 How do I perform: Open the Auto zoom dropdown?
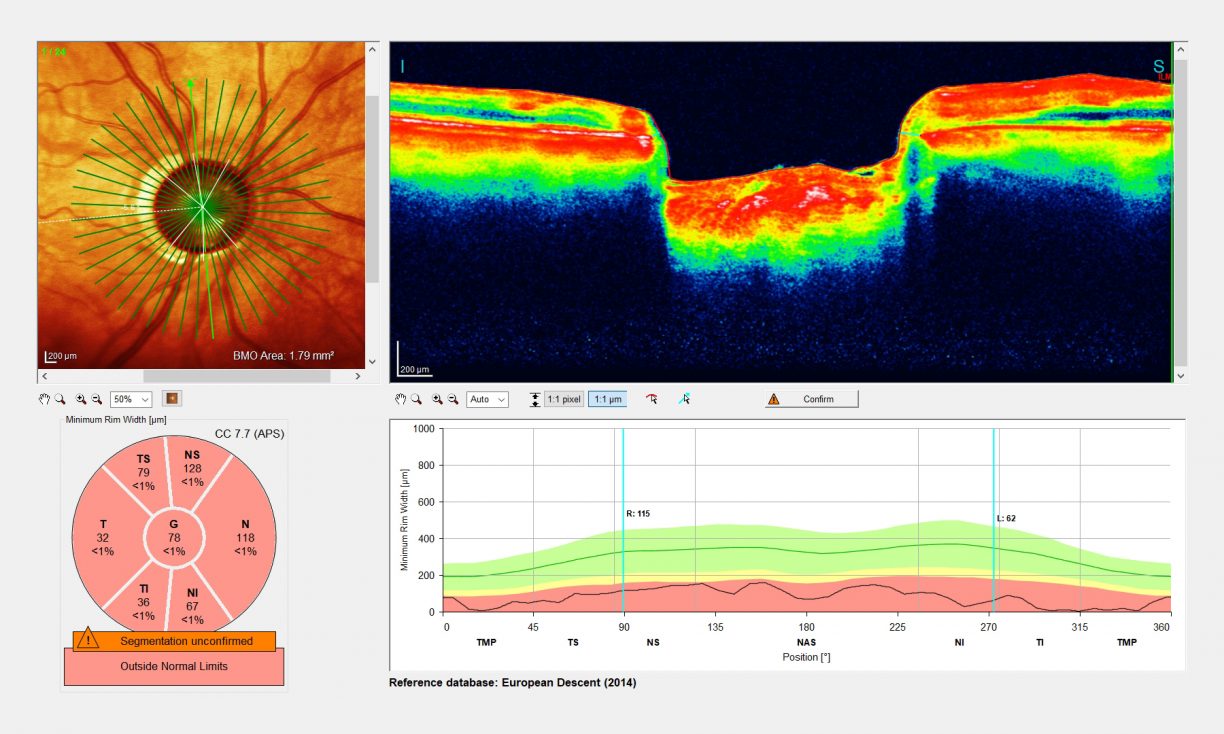[x=487, y=399]
